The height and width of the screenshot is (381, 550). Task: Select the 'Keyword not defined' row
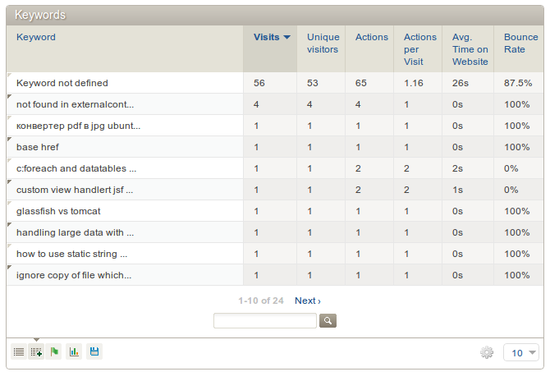[x=275, y=83]
